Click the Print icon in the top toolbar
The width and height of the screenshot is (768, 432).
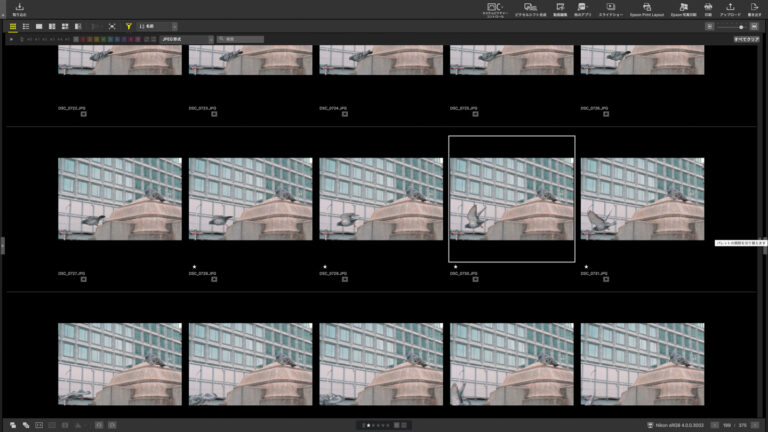708,9
